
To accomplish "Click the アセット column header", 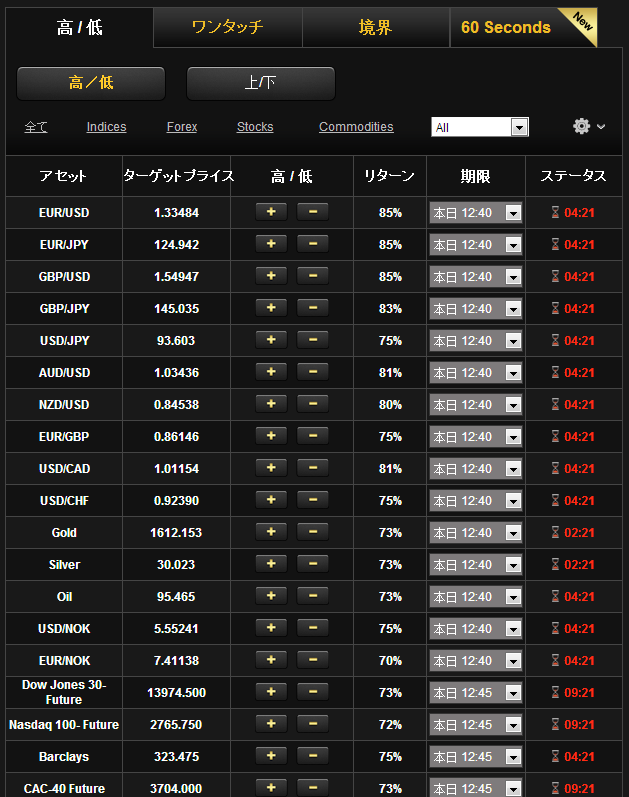I will [x=64, y=176].
